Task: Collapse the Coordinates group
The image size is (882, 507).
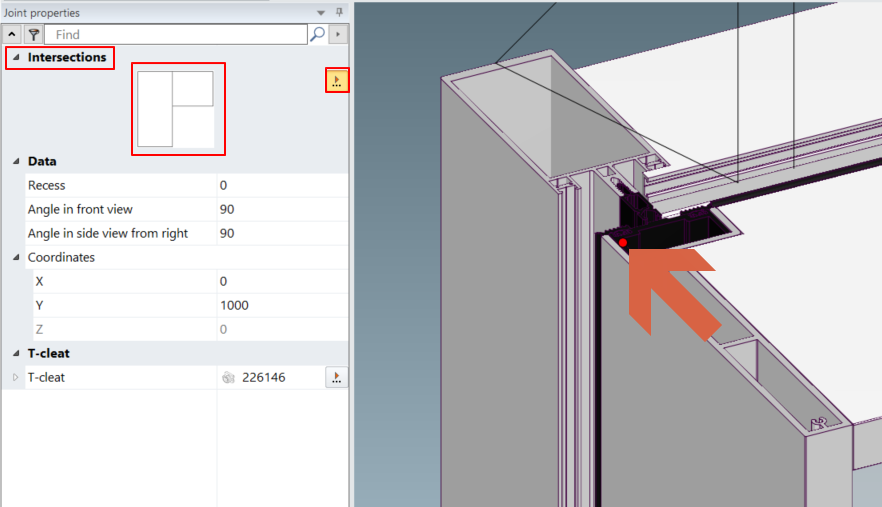Action: click(x=16, y=257)
